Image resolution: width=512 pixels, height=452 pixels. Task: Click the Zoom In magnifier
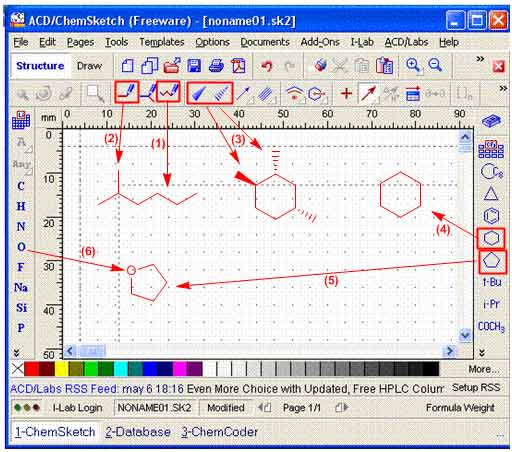point(413,65)
